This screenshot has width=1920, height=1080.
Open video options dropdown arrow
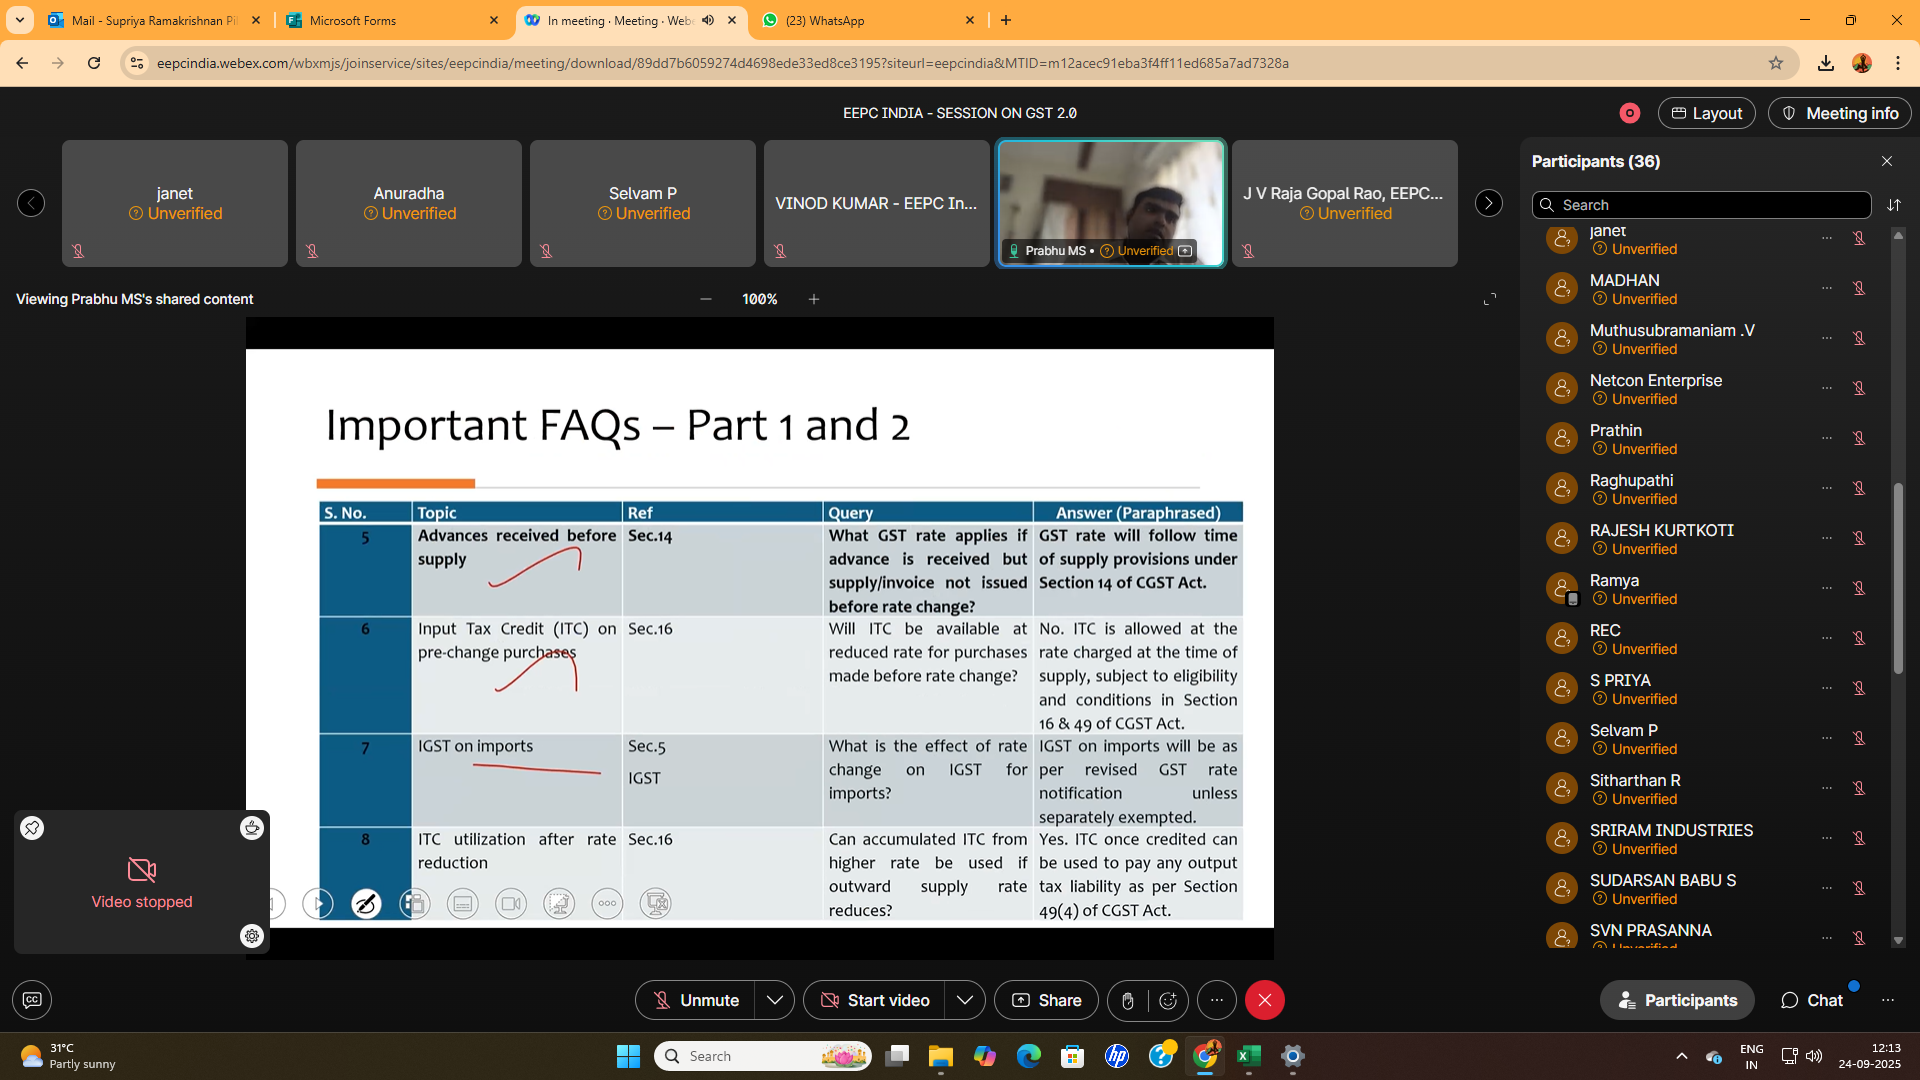965,1000
